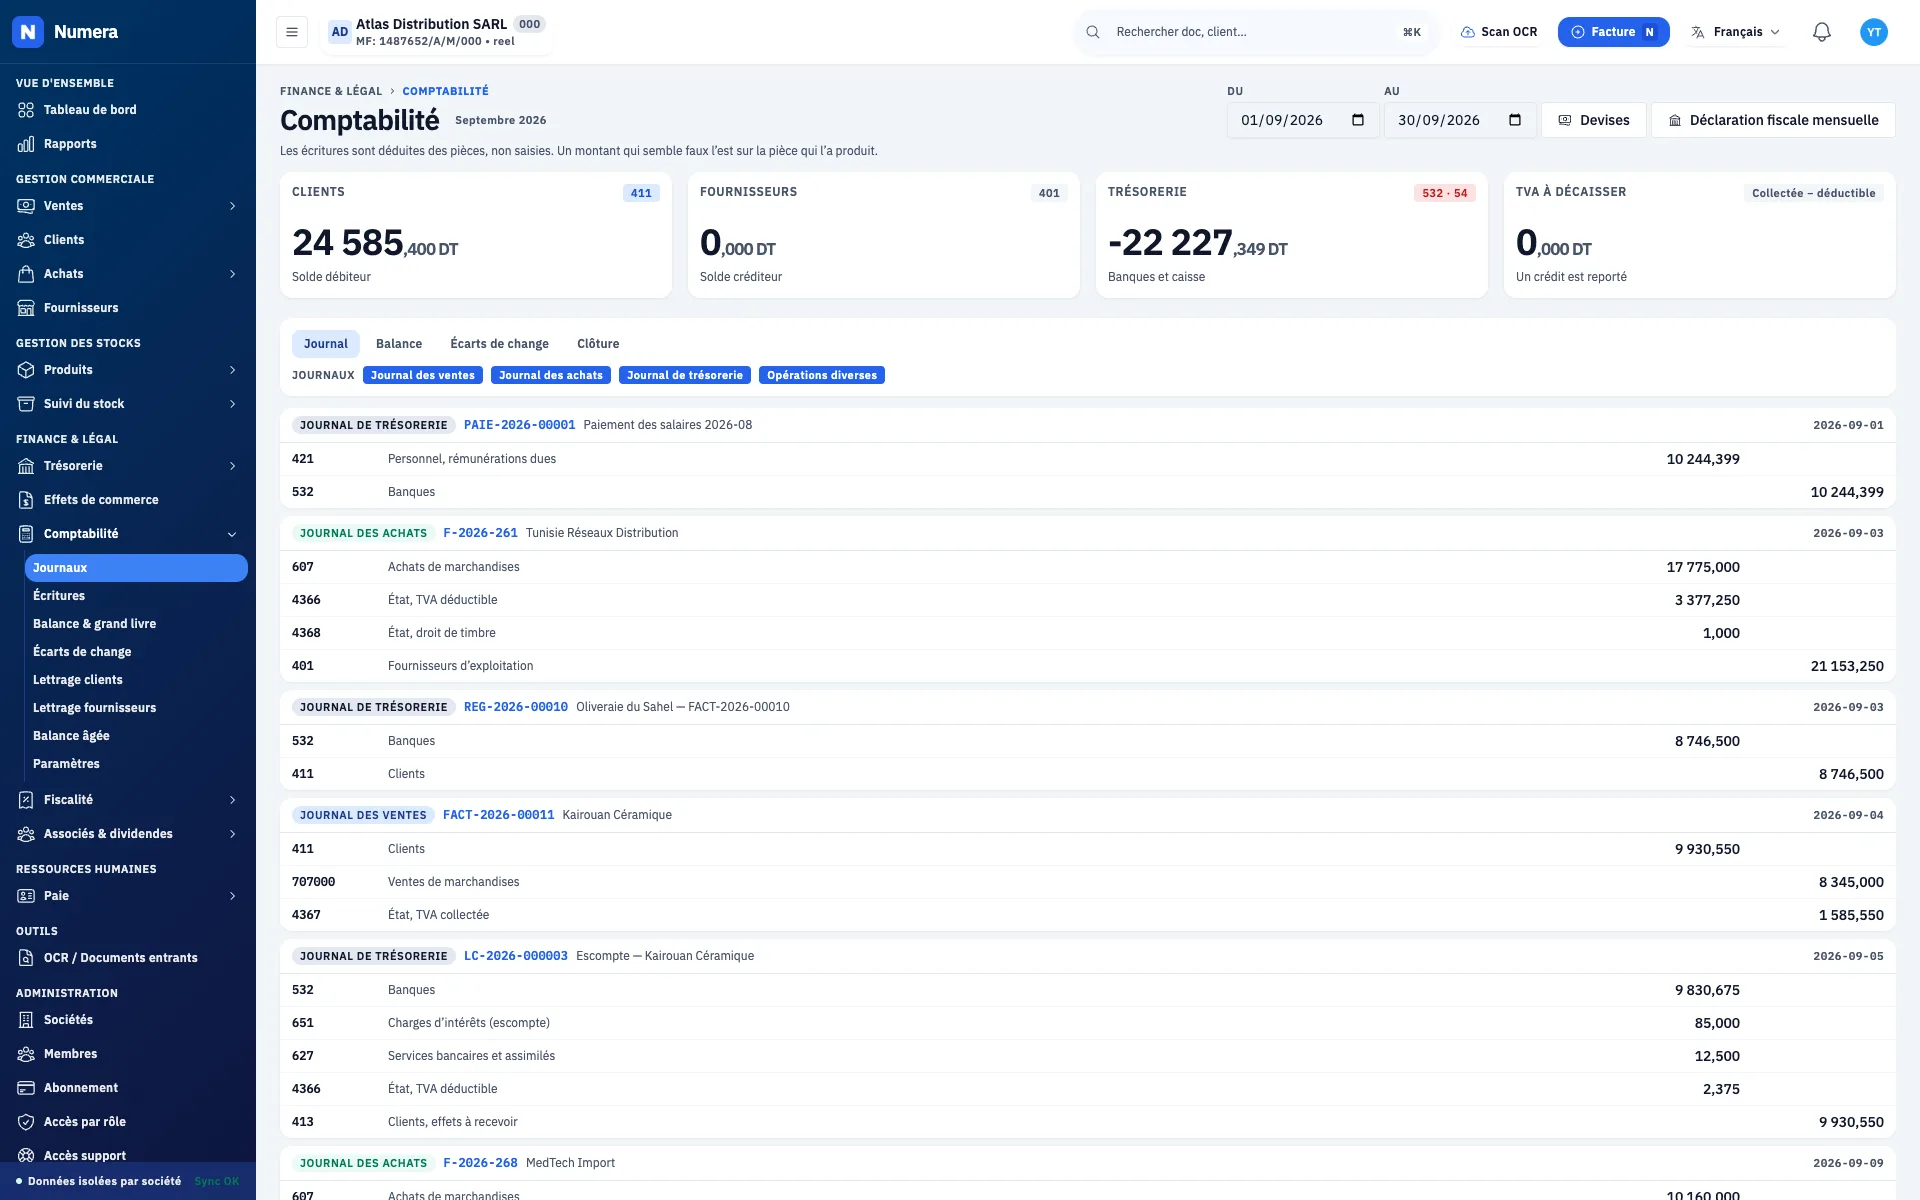Open Balance âgée in the sidebar
Screen dimensions: 1920x1200
pyautogui.click(x=71, y=736)
